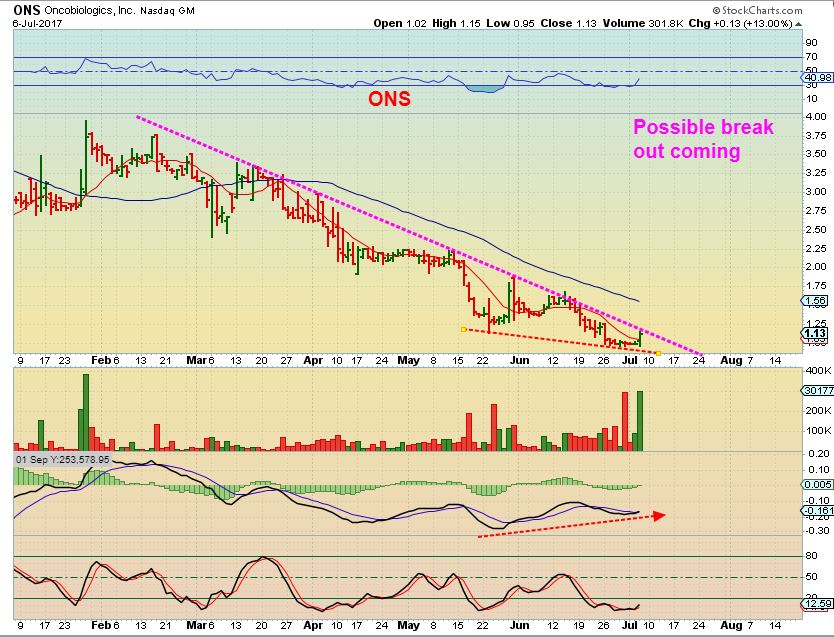Click the Apr label under the price chart
Screen dimensions: 834x637
tap(313, 361)
